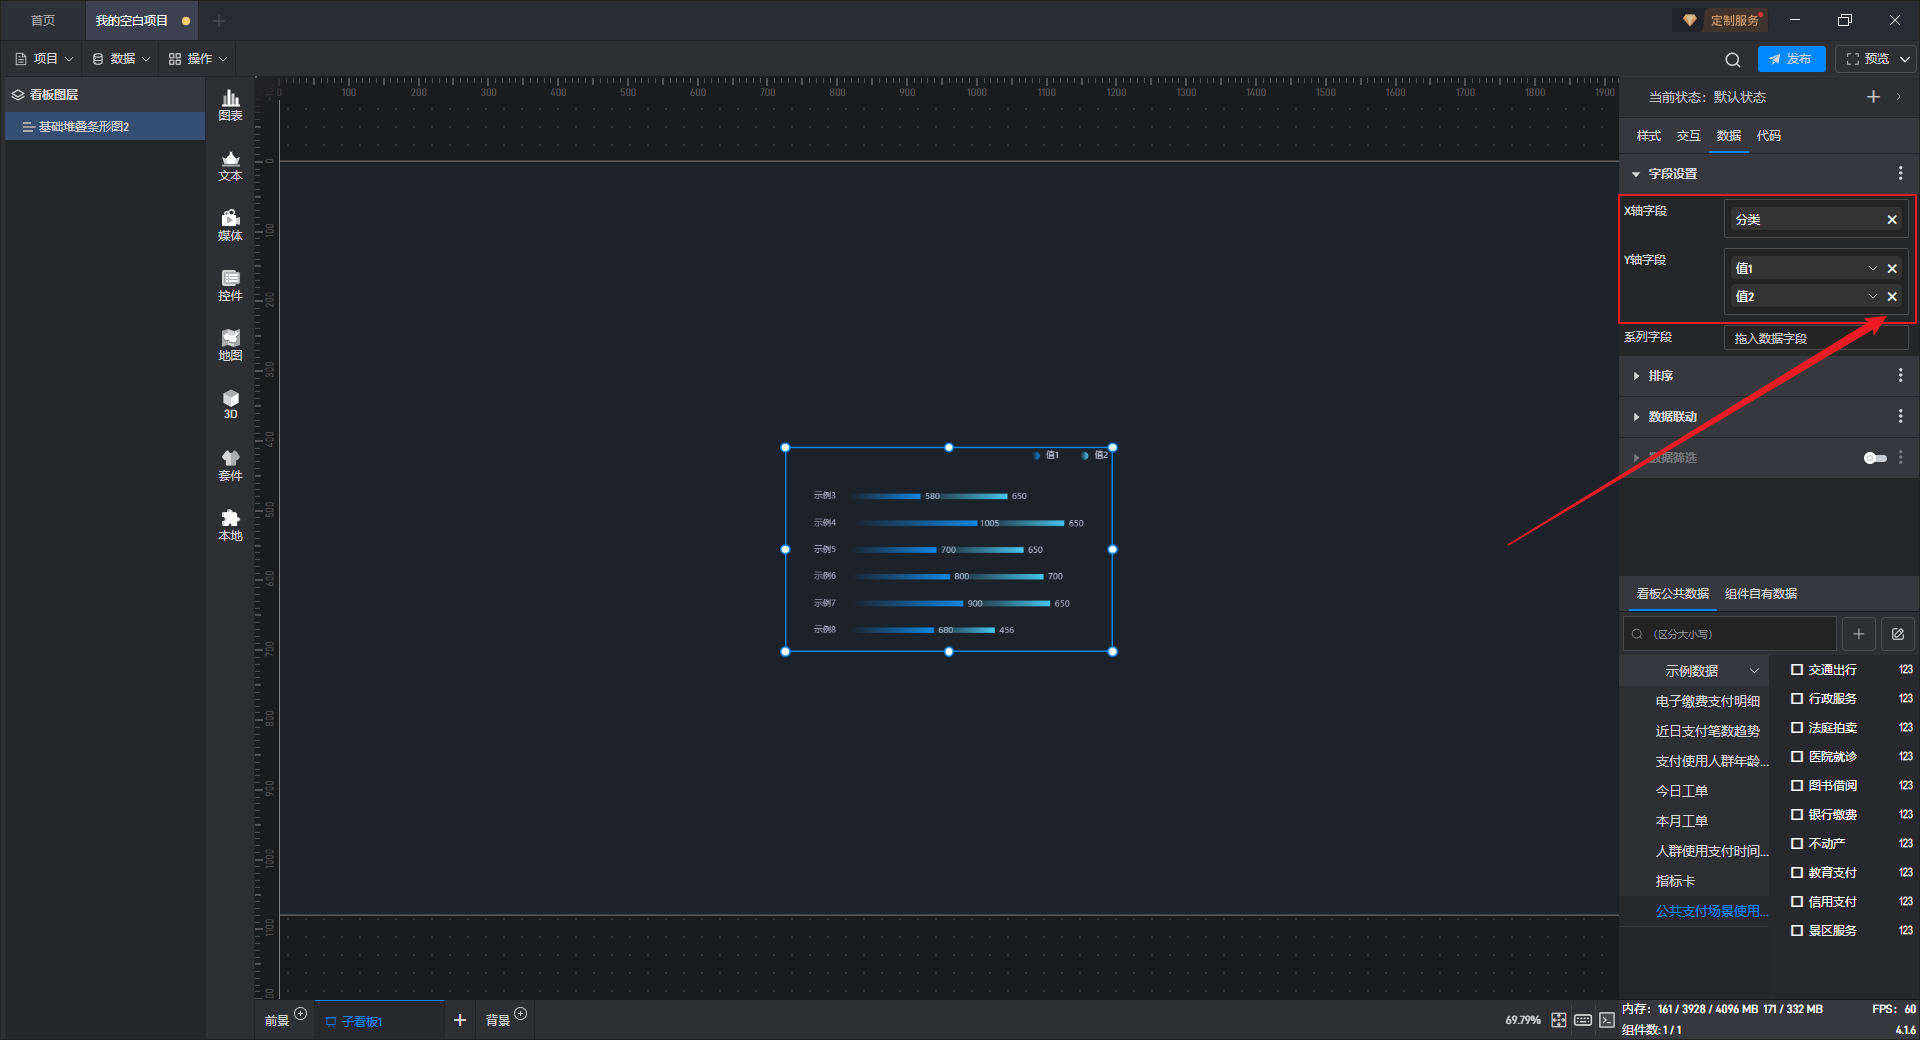Collapse the 字段设置 section
Screen dimensions: 1920x1040
click(1636, 174)
